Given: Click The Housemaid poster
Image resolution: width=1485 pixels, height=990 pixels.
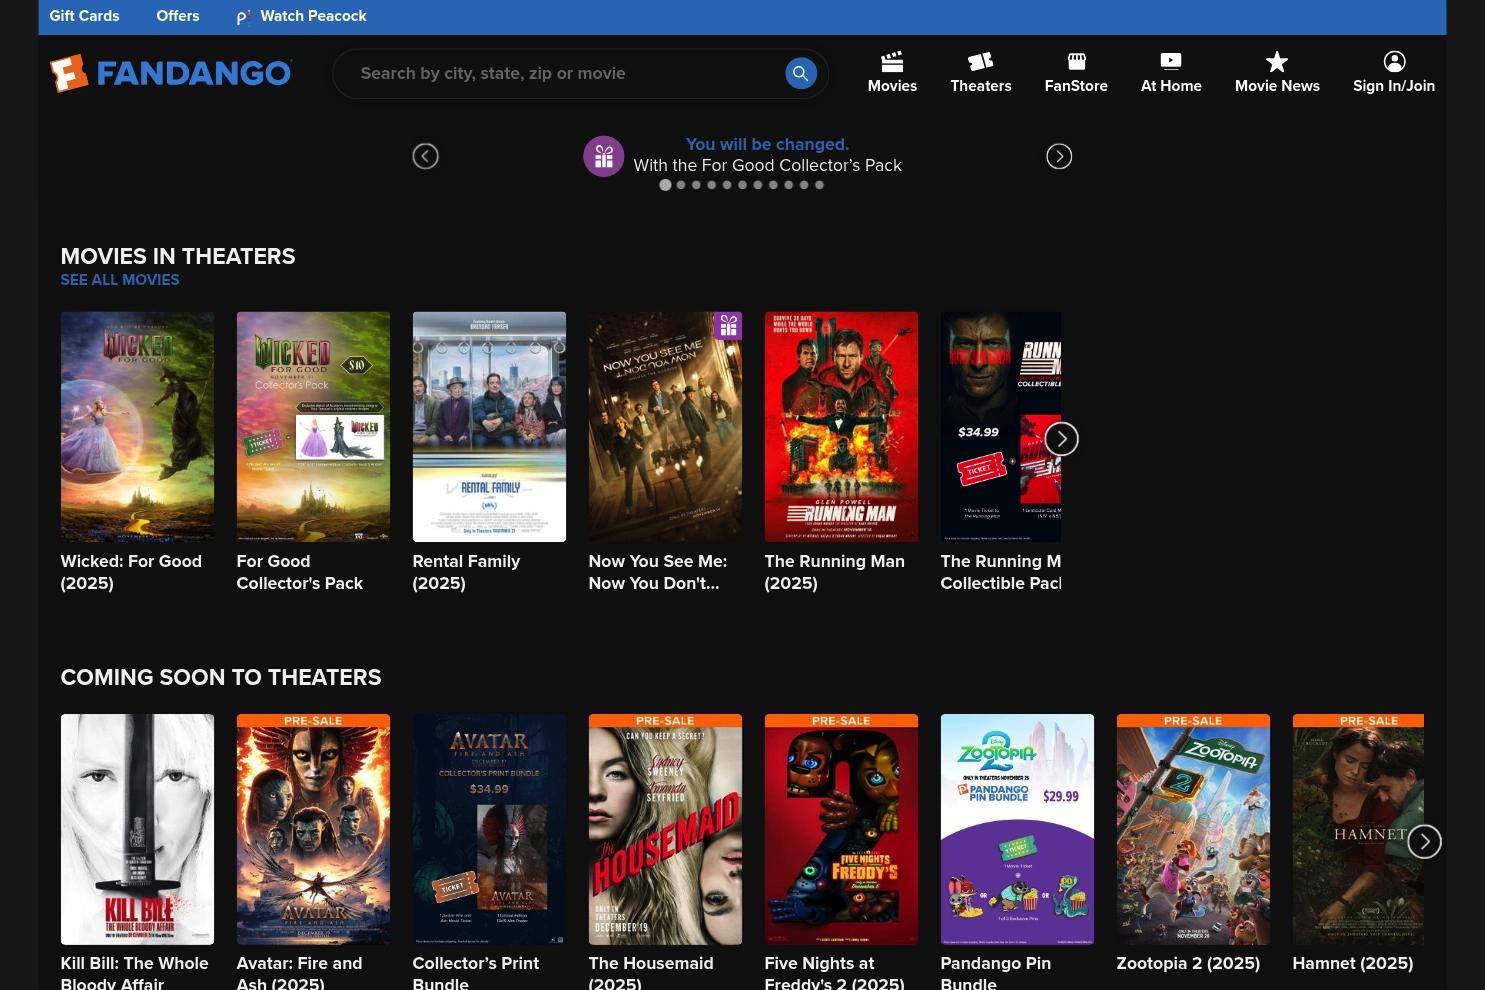Looking at the screenshot, I should (665, 829).
